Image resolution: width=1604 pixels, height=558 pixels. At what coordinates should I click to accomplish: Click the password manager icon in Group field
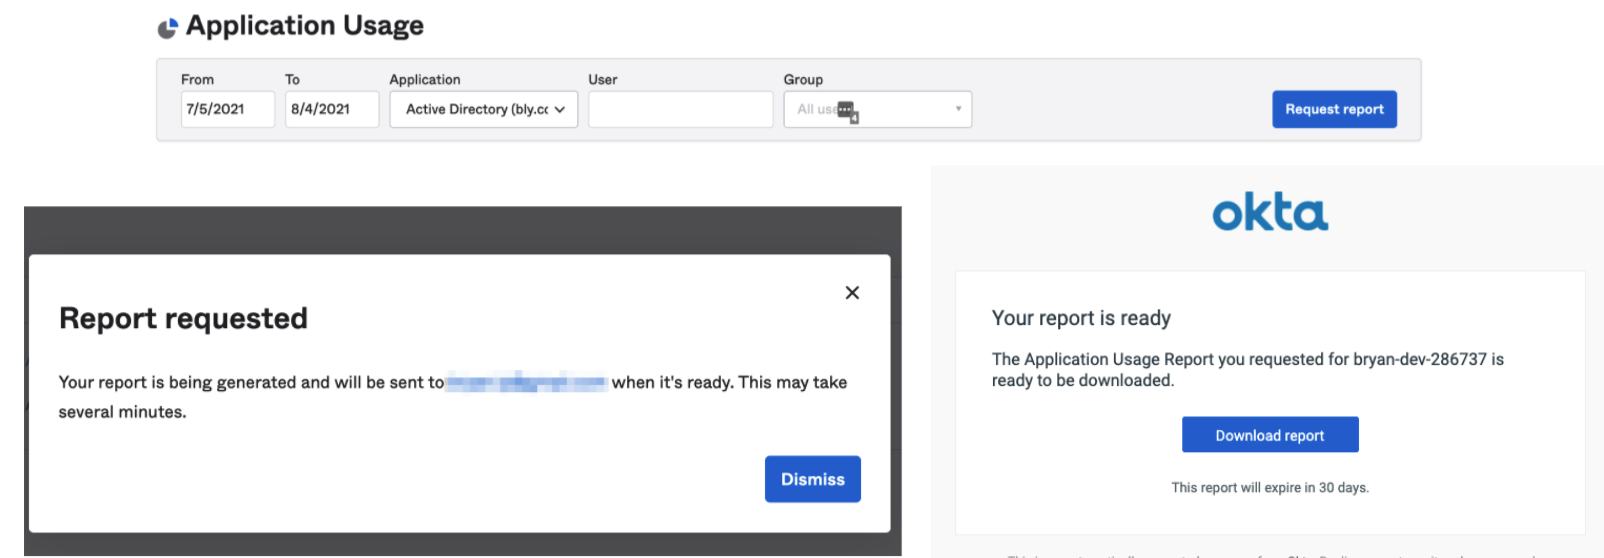(x=847, y=111)
